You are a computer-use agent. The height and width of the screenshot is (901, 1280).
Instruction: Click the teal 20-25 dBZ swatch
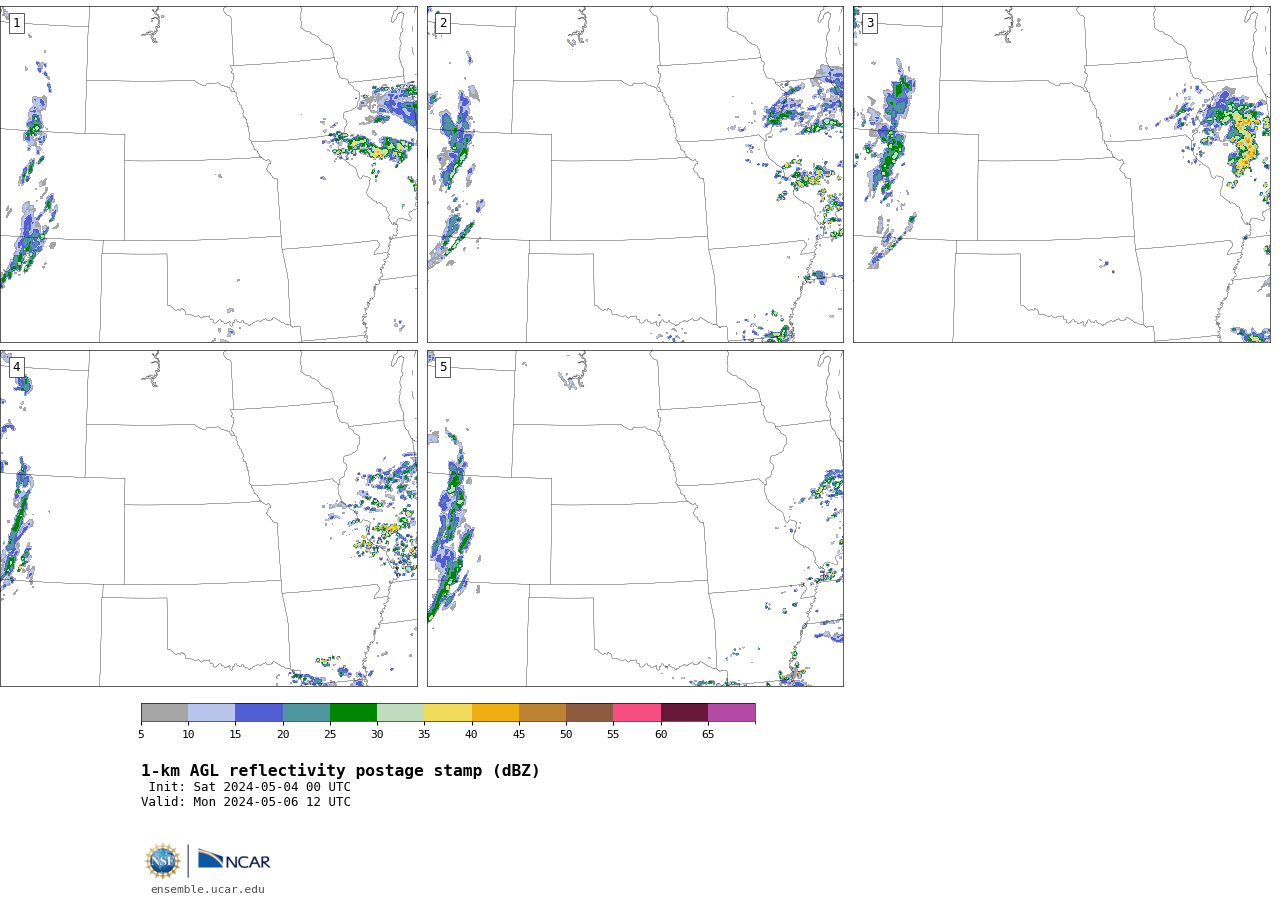click(x=306, y=713)
